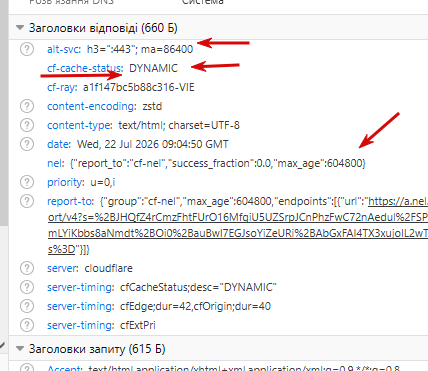Open help icon beside report-to header

tap(27, 201)
